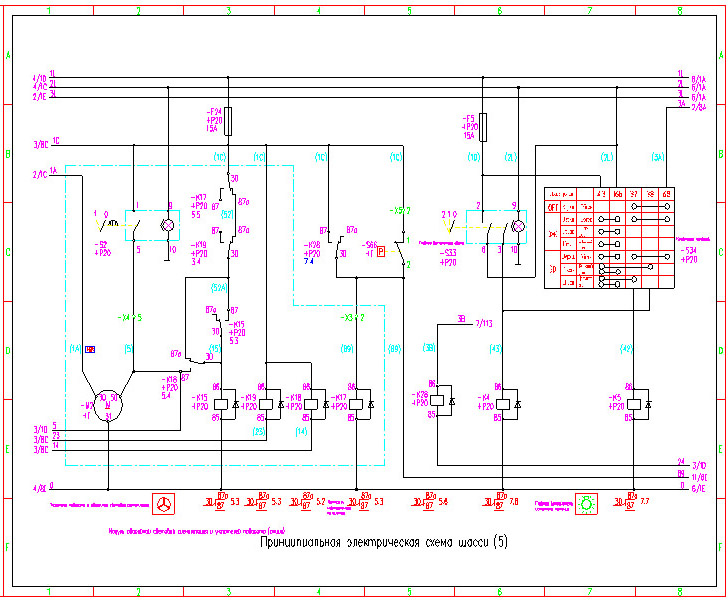Select the M7 motor circle symbol
728x605 pixels.
tap(108, 405)
